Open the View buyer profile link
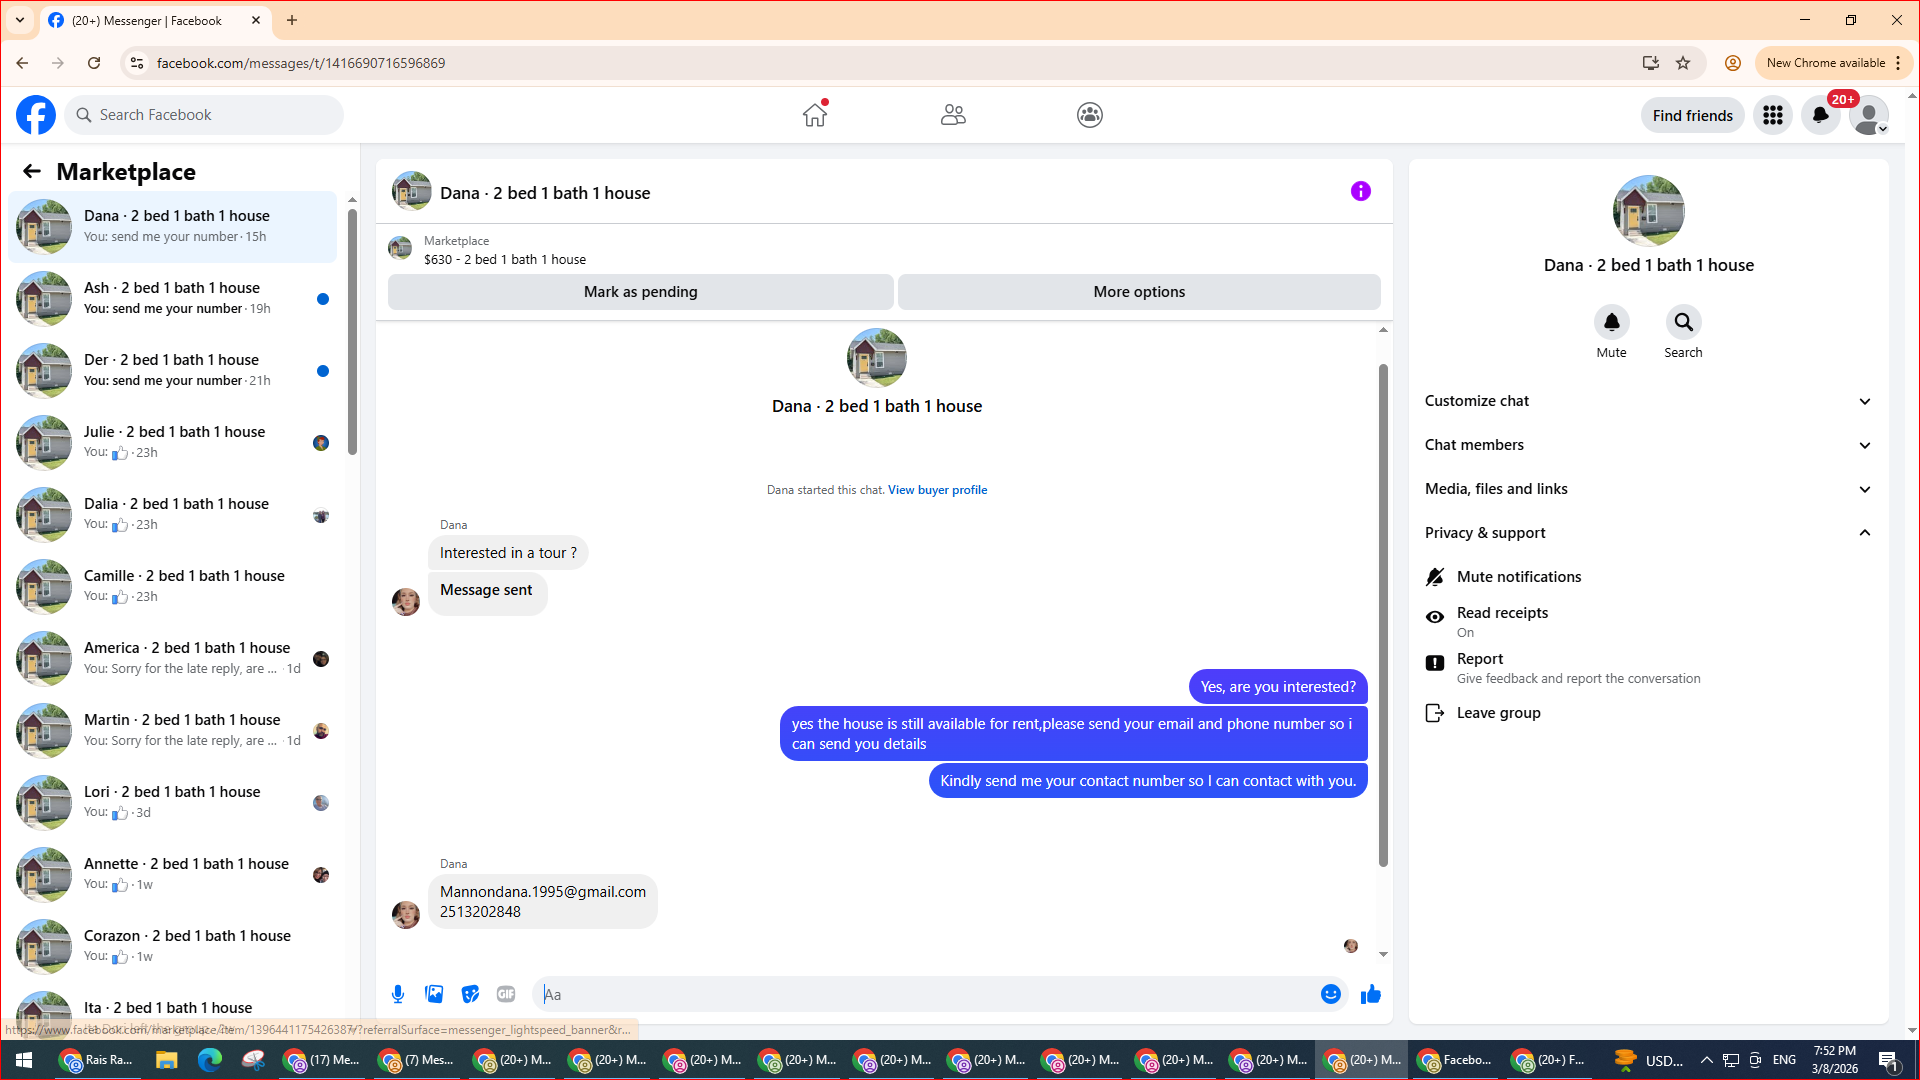Screen dimensions: 1920x1080 (937, 490)
